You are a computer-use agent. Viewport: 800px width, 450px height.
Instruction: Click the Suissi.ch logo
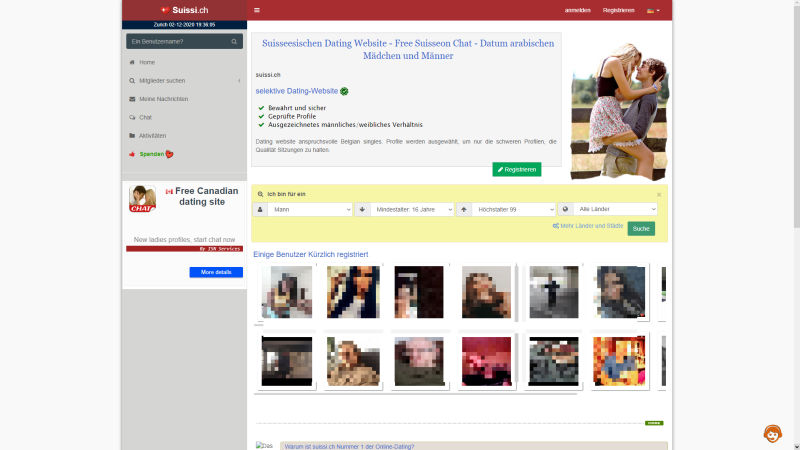[184, 10]
